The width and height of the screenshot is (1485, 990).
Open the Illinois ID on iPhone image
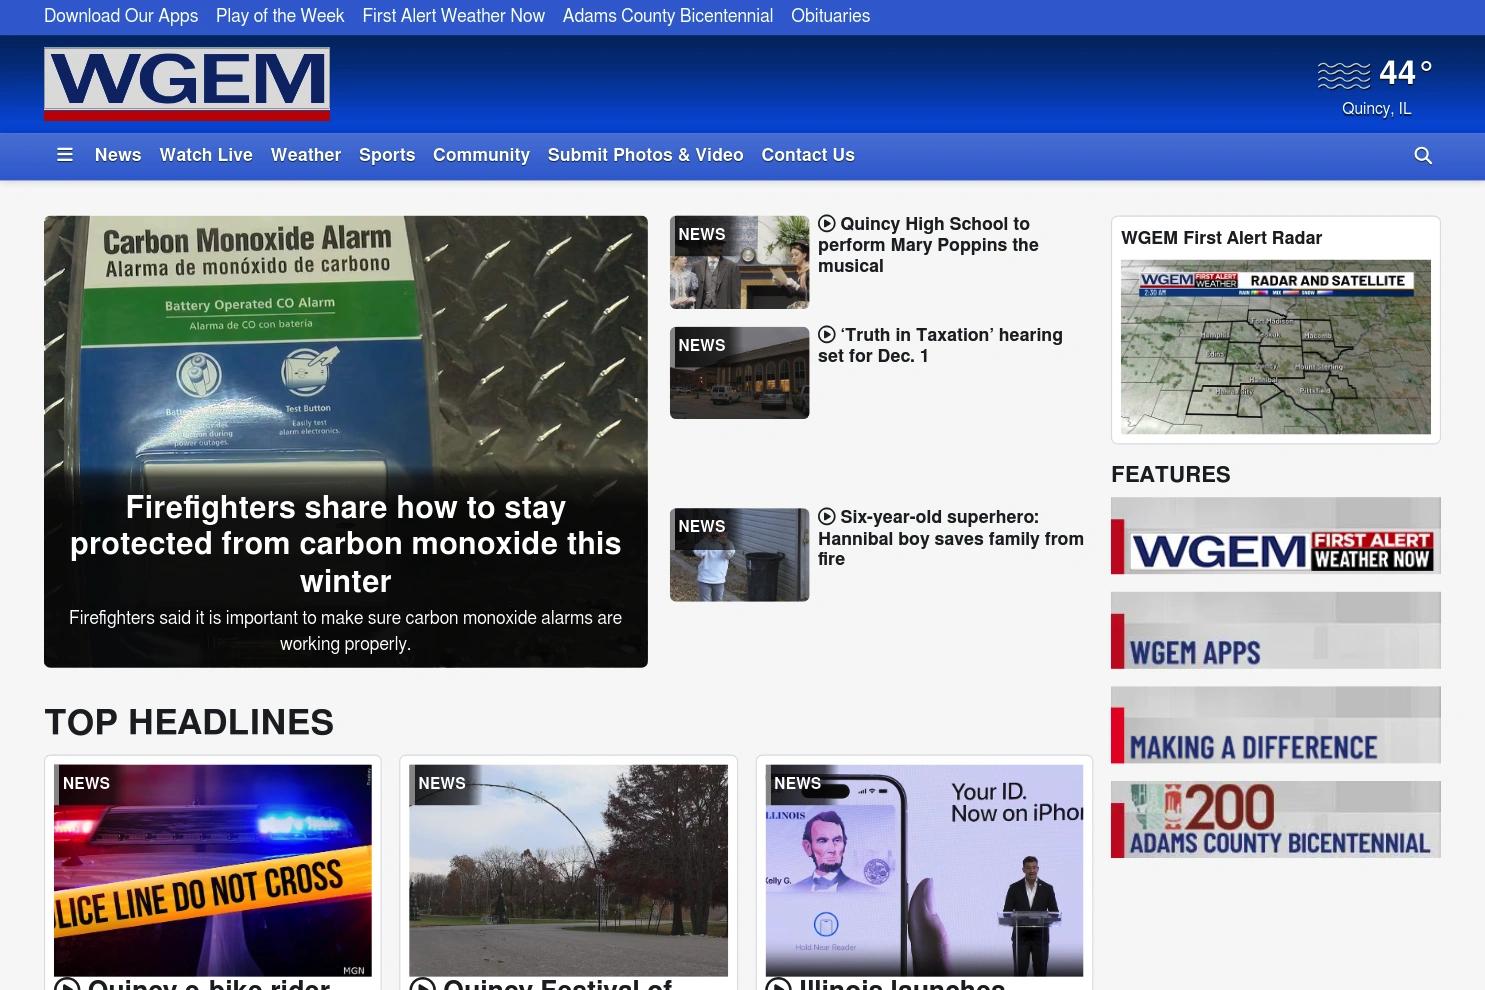click(x=924, y=871)
